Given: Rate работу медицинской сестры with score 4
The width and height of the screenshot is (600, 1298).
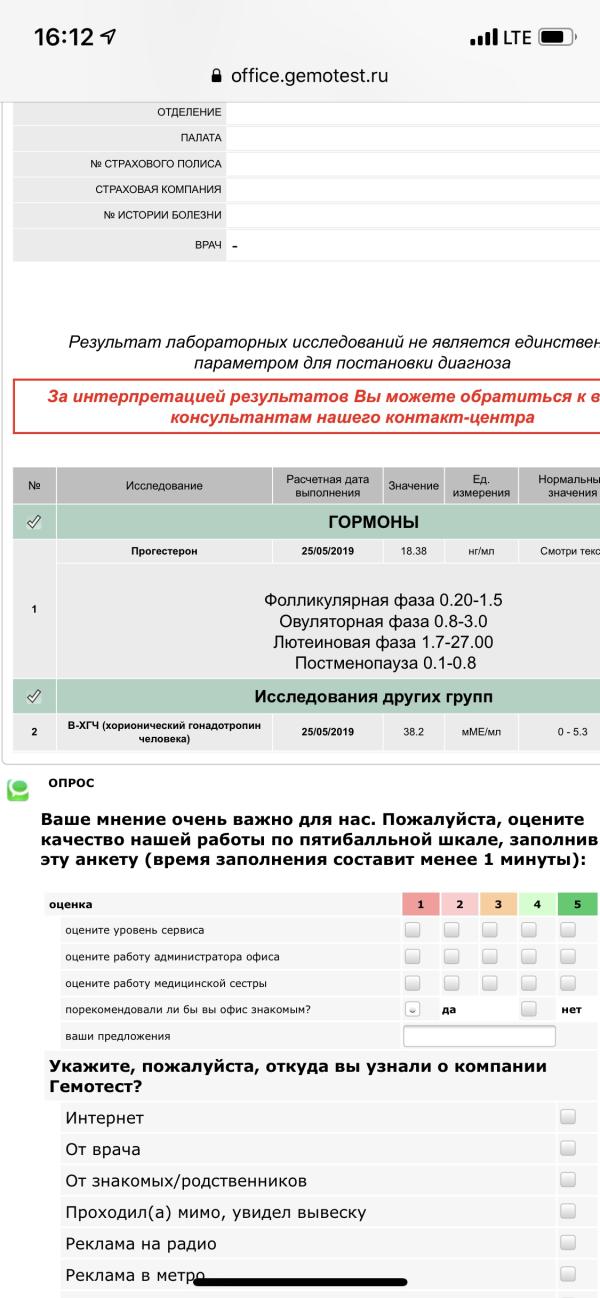Looking at the screenshot, I should (x=529, y=982).
